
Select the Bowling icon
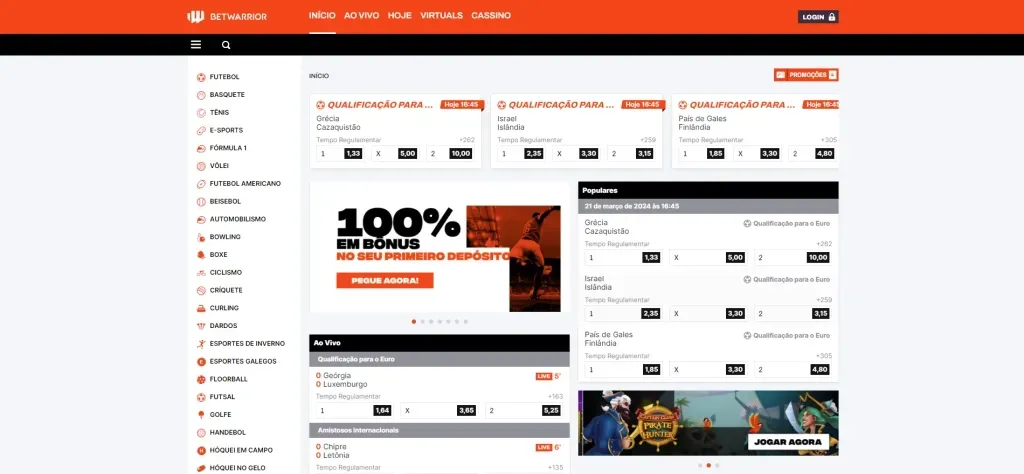point(201,237)
